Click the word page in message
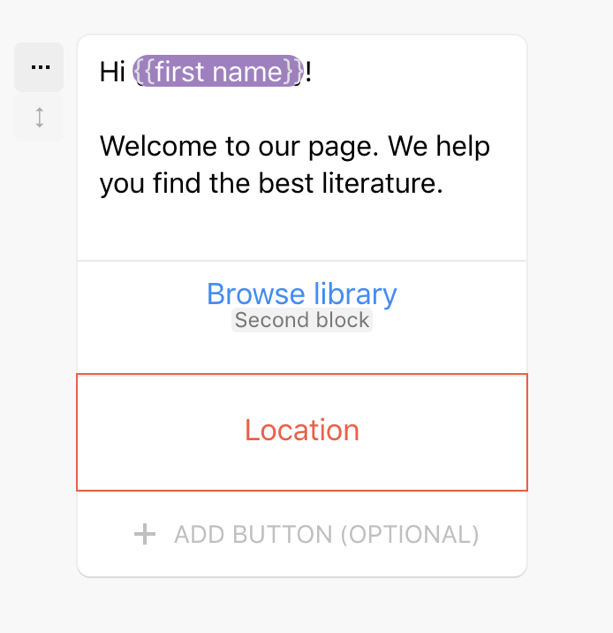The width and height of the screenshot is (613, 633). click(342, 147)
